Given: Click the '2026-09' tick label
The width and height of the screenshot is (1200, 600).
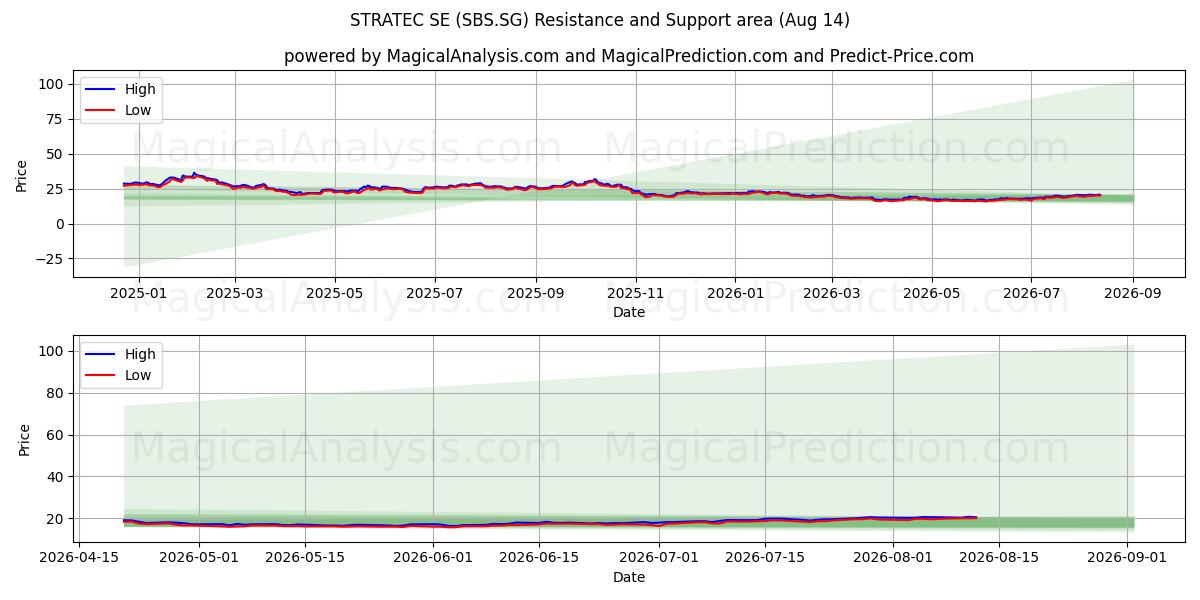Looking at the screenshot, I should 1132,293.
